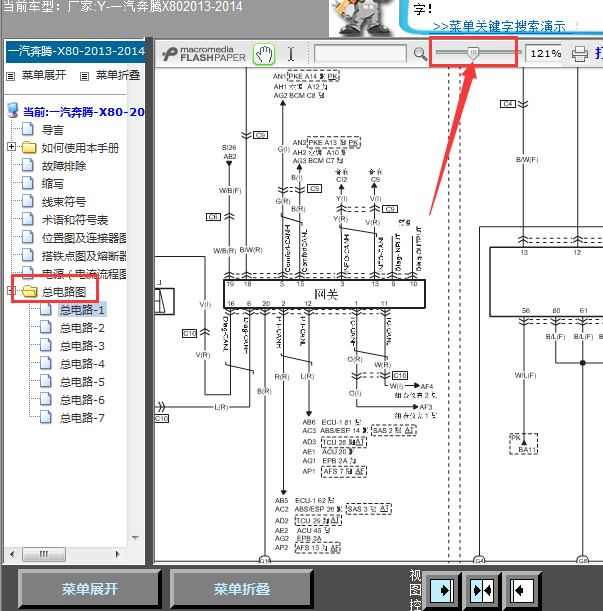Click the bottom 菜单展开 button
Viewport: 603px width, 611px height.
point(90,589)
